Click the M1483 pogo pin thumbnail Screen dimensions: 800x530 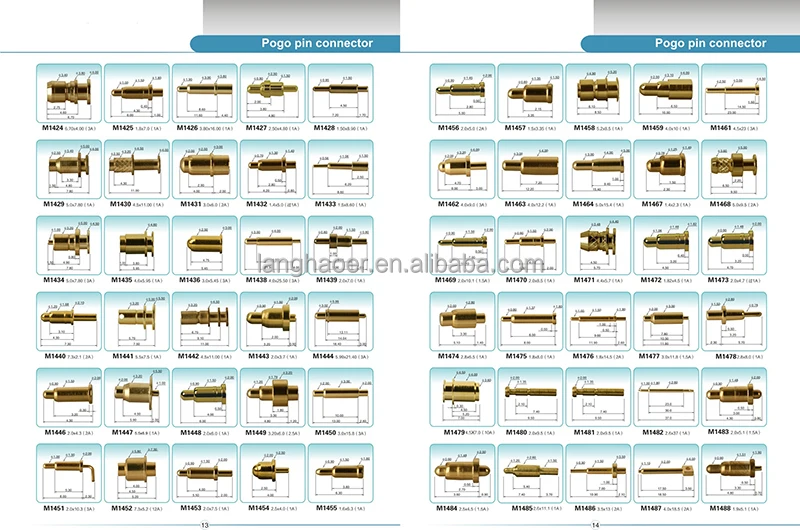[x=734, y=397]
